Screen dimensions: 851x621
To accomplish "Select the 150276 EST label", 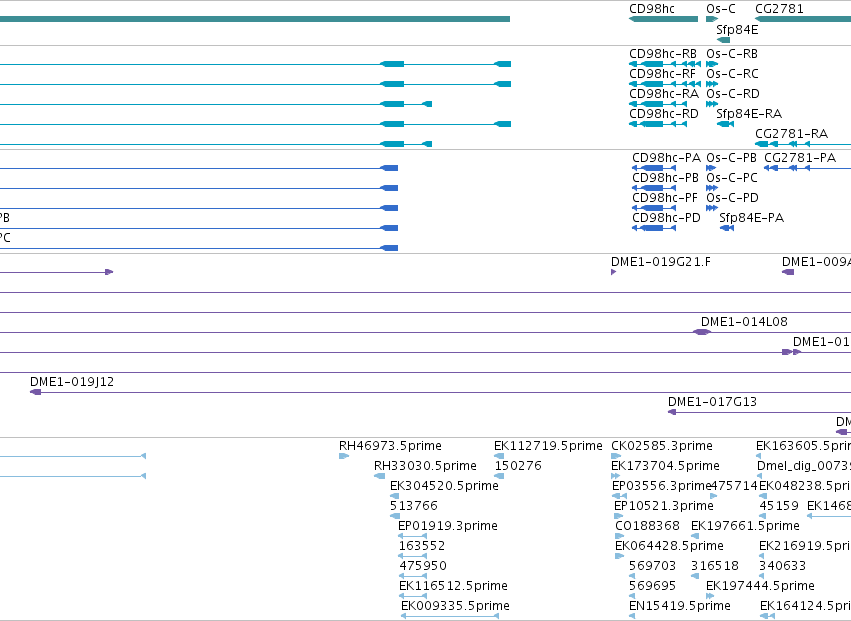I will click(x=518, y=466).
